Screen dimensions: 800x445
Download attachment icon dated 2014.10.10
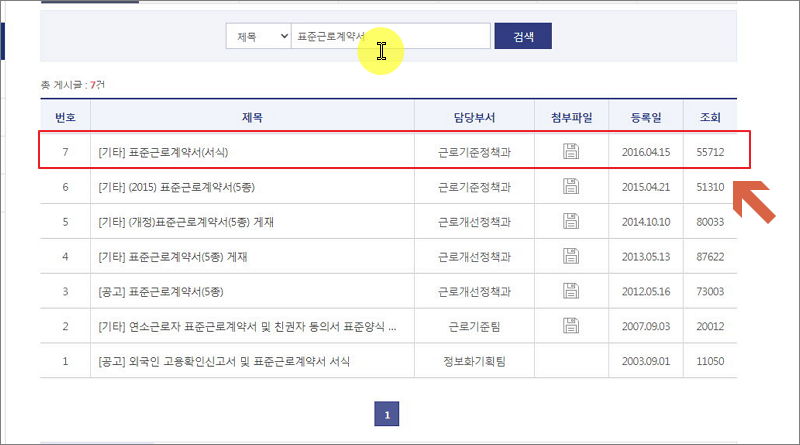(x=571, y=220)
